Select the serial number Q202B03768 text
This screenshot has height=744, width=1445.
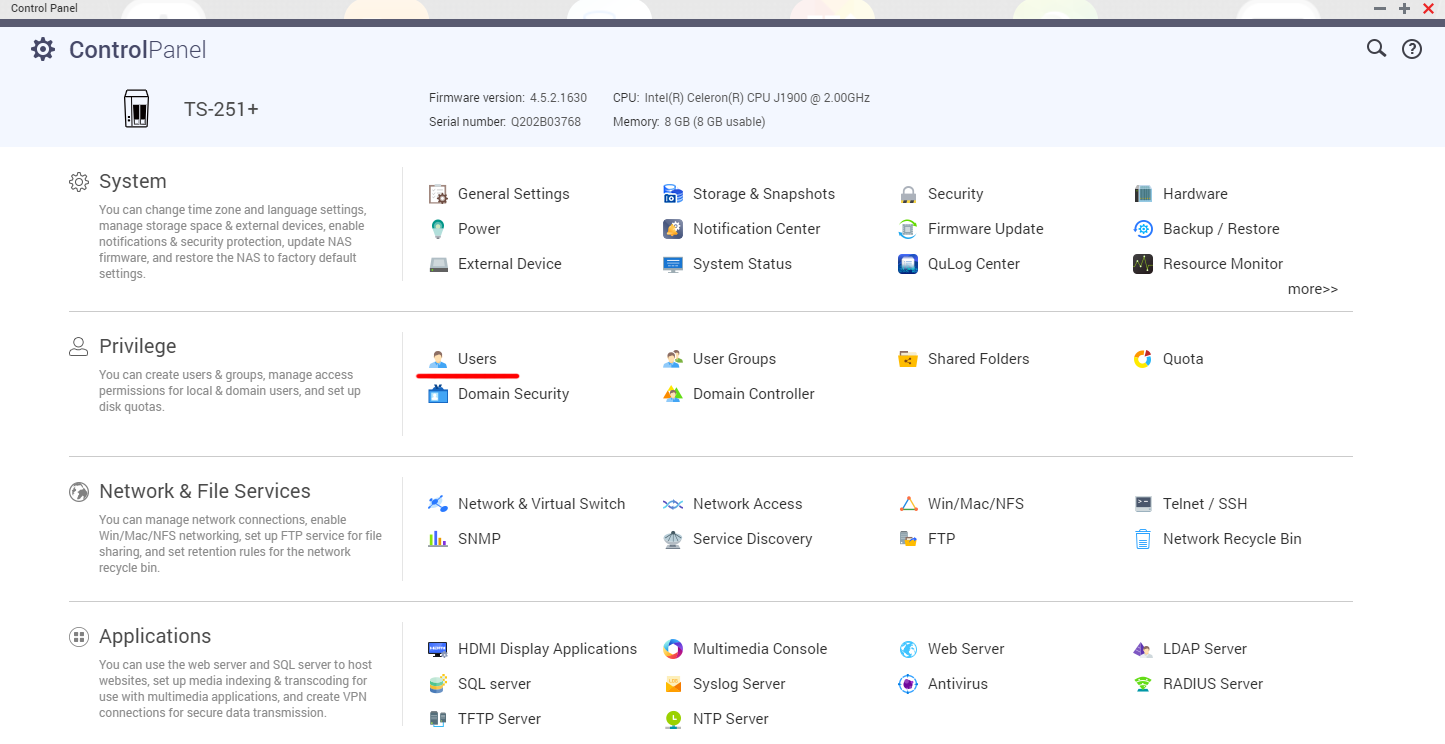[x=546, y=122]
